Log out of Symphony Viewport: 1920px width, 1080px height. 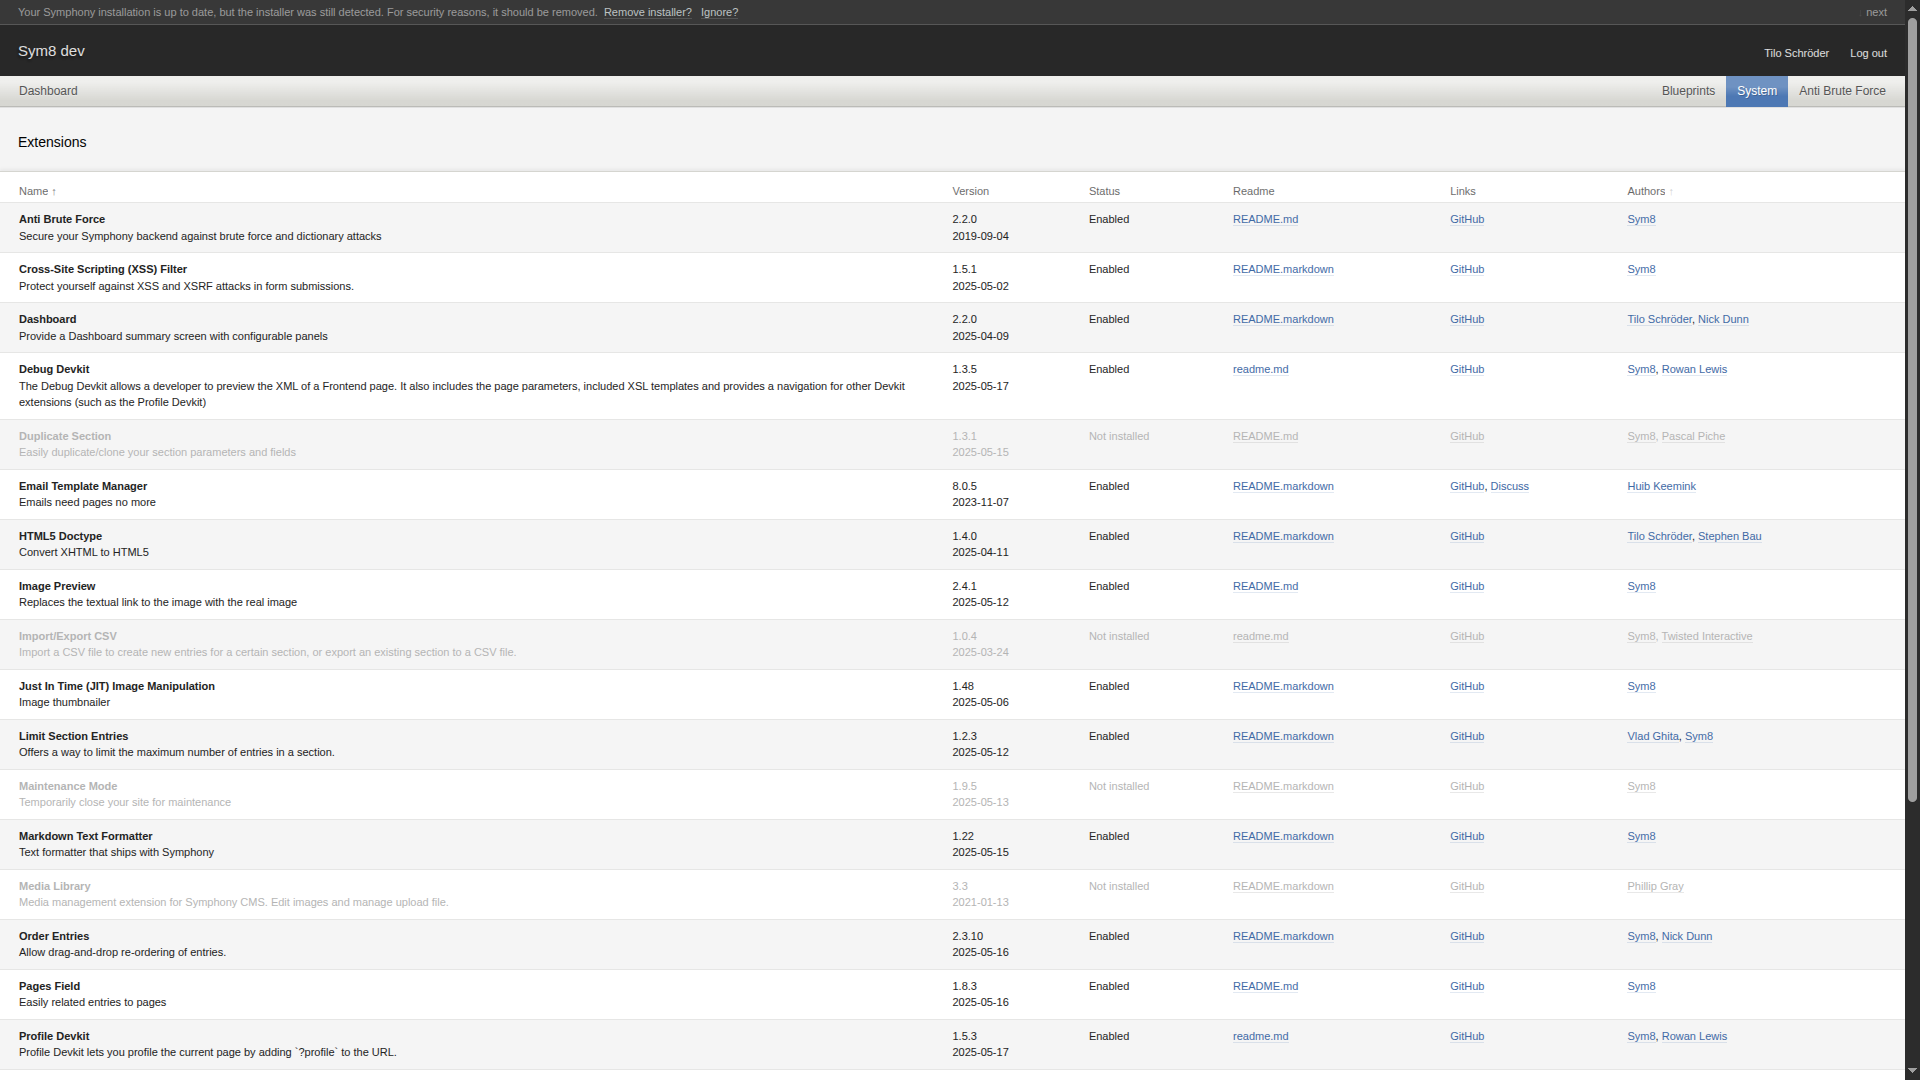1868,53
